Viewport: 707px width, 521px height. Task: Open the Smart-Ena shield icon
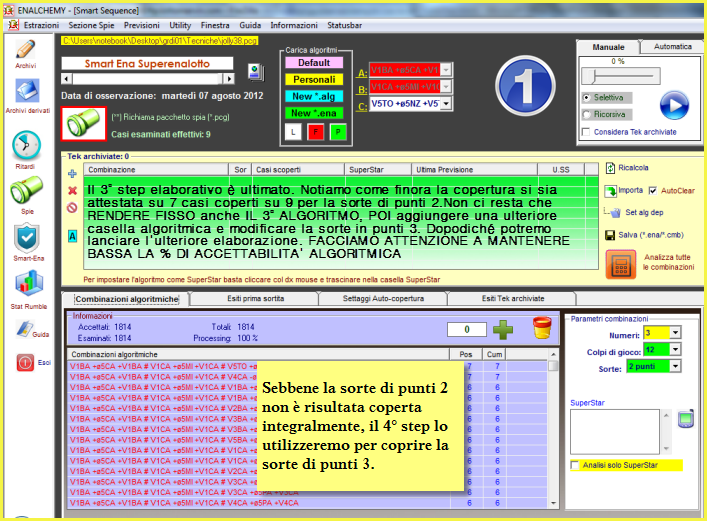(27, 238)
